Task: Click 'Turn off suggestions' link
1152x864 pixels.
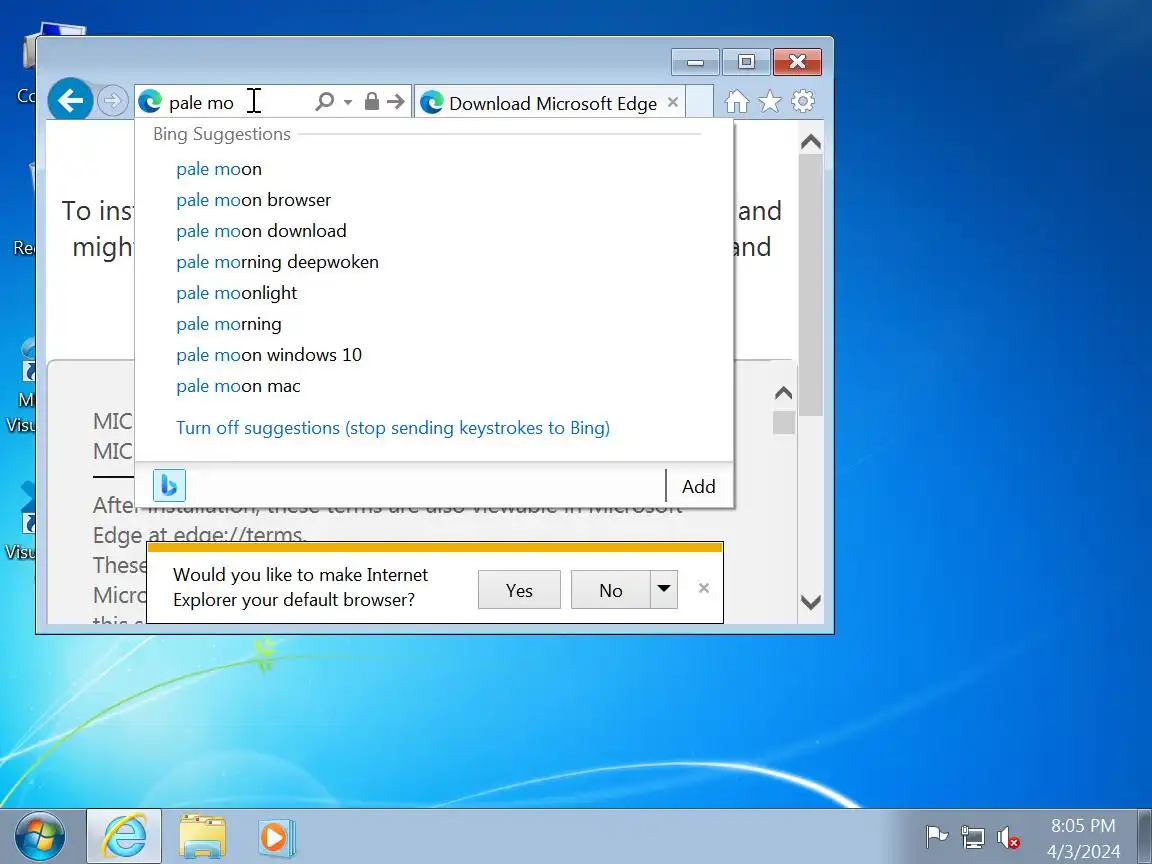Action: (393, 428)
